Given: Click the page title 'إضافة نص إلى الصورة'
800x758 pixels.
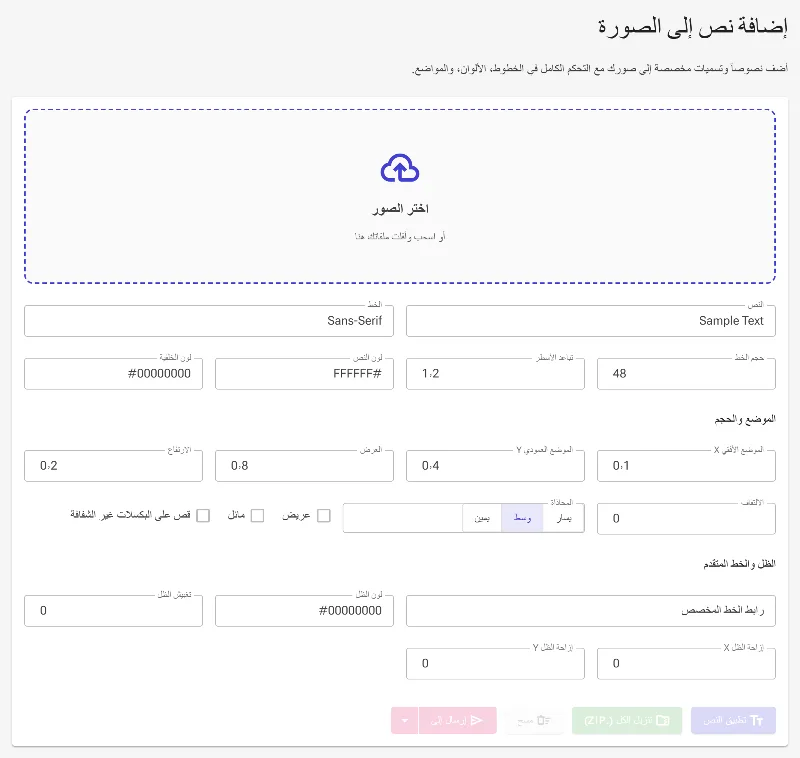Looking at the screenshot, I should point(693,26).
